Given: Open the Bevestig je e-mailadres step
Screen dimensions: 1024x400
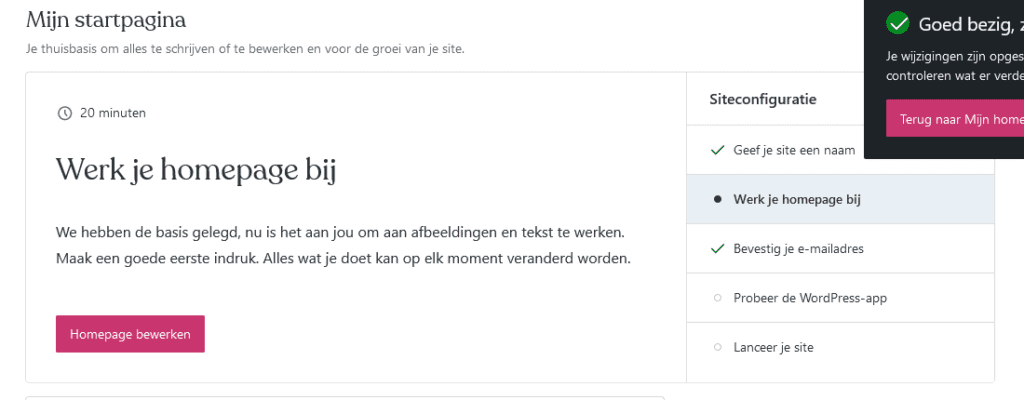Looking at the screenshot, I should (840, 249).
